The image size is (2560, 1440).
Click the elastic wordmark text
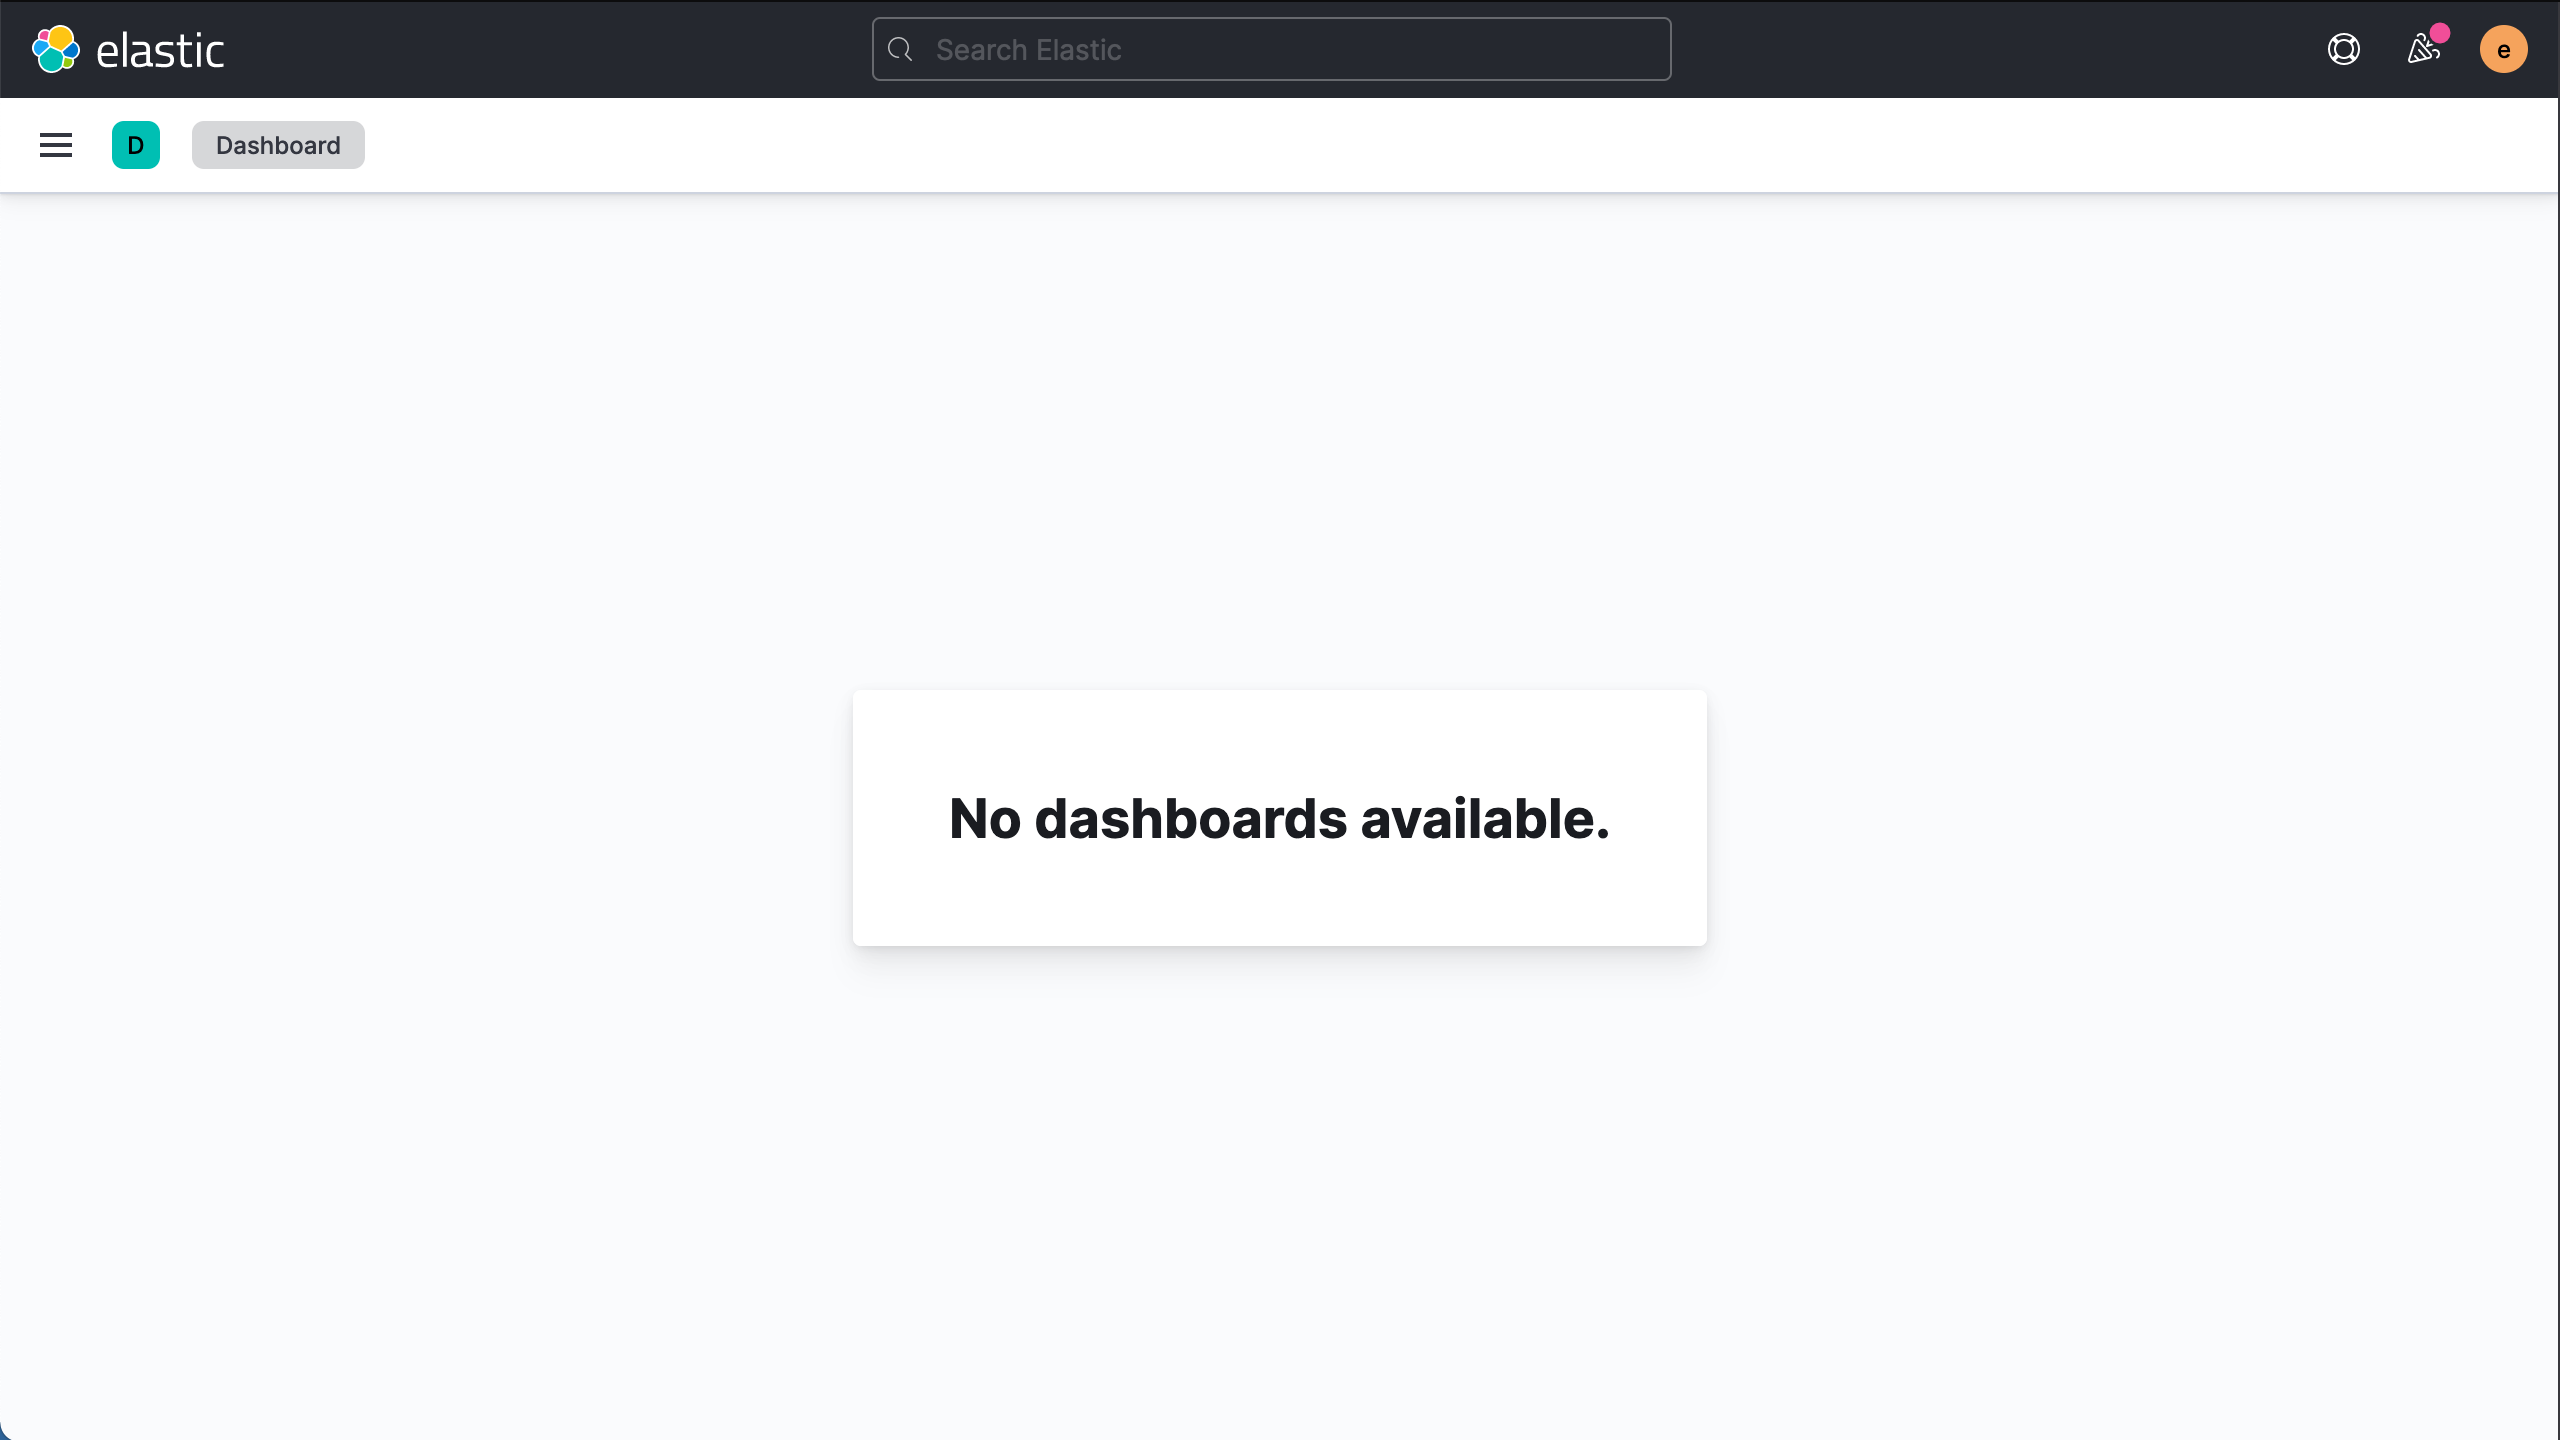pos(160,50)
